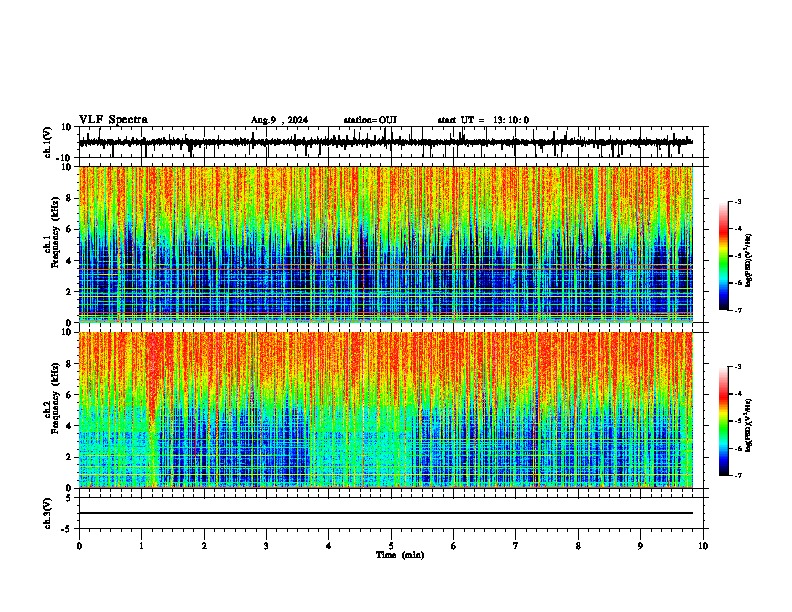The width and height of the screenshot is (792, 612).
Task: Click the ch.3(V) axis label
Action: coord(48,513)
